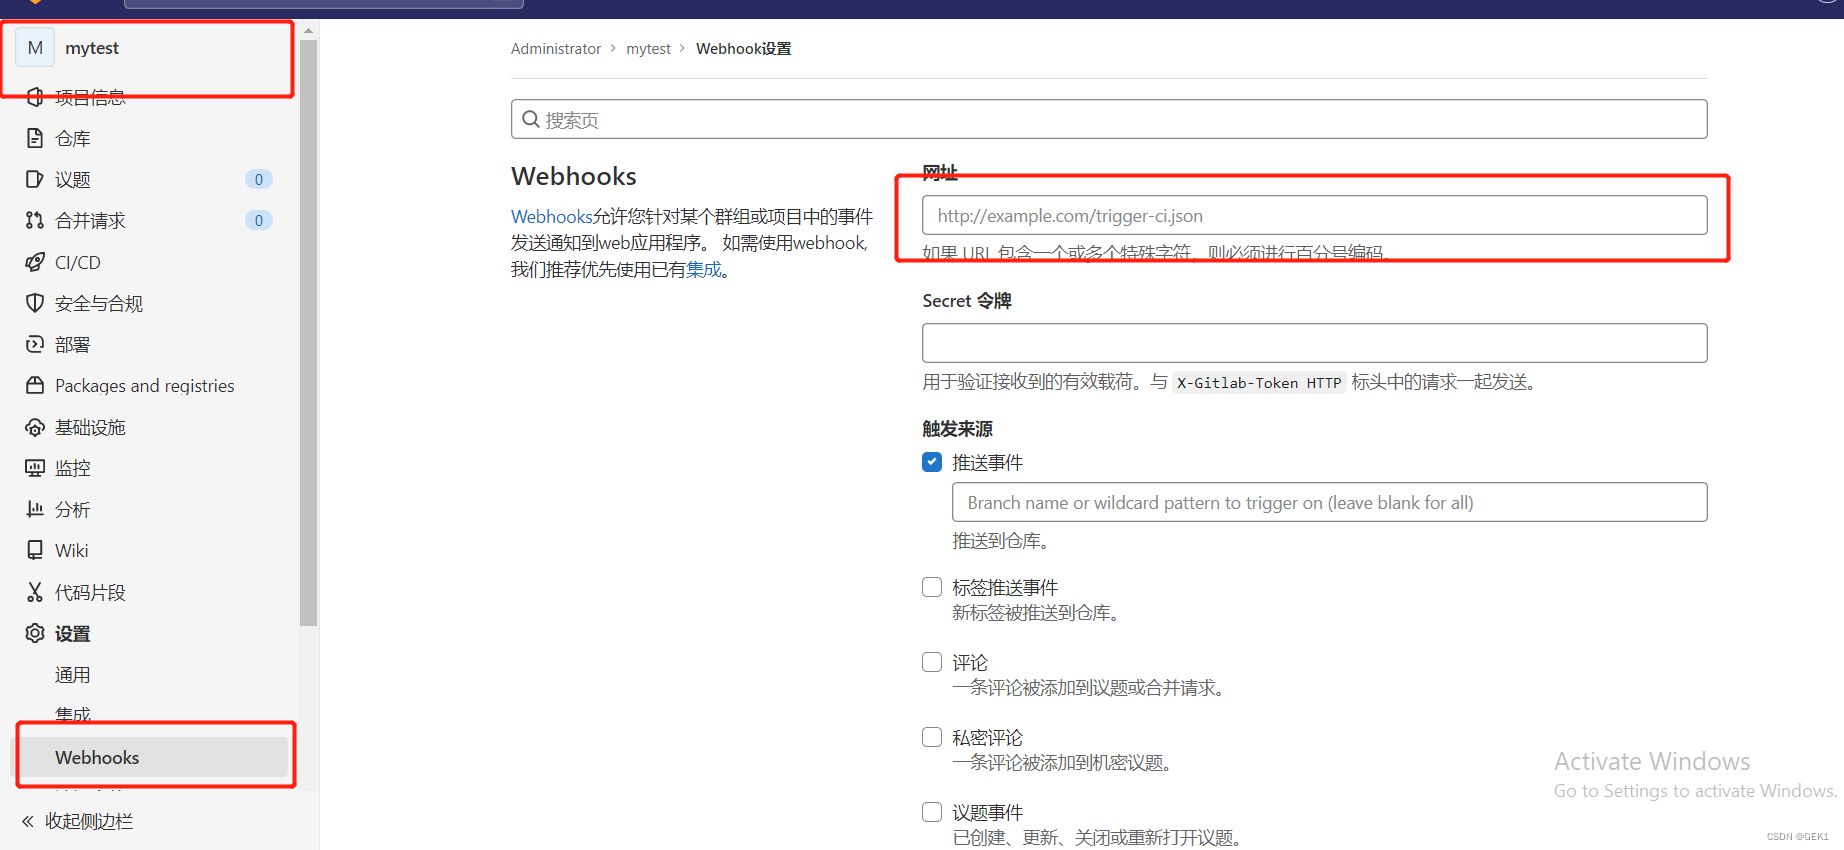Click the 议题 count badge showing 0
1844x850 pixels.
click(258, 179)
